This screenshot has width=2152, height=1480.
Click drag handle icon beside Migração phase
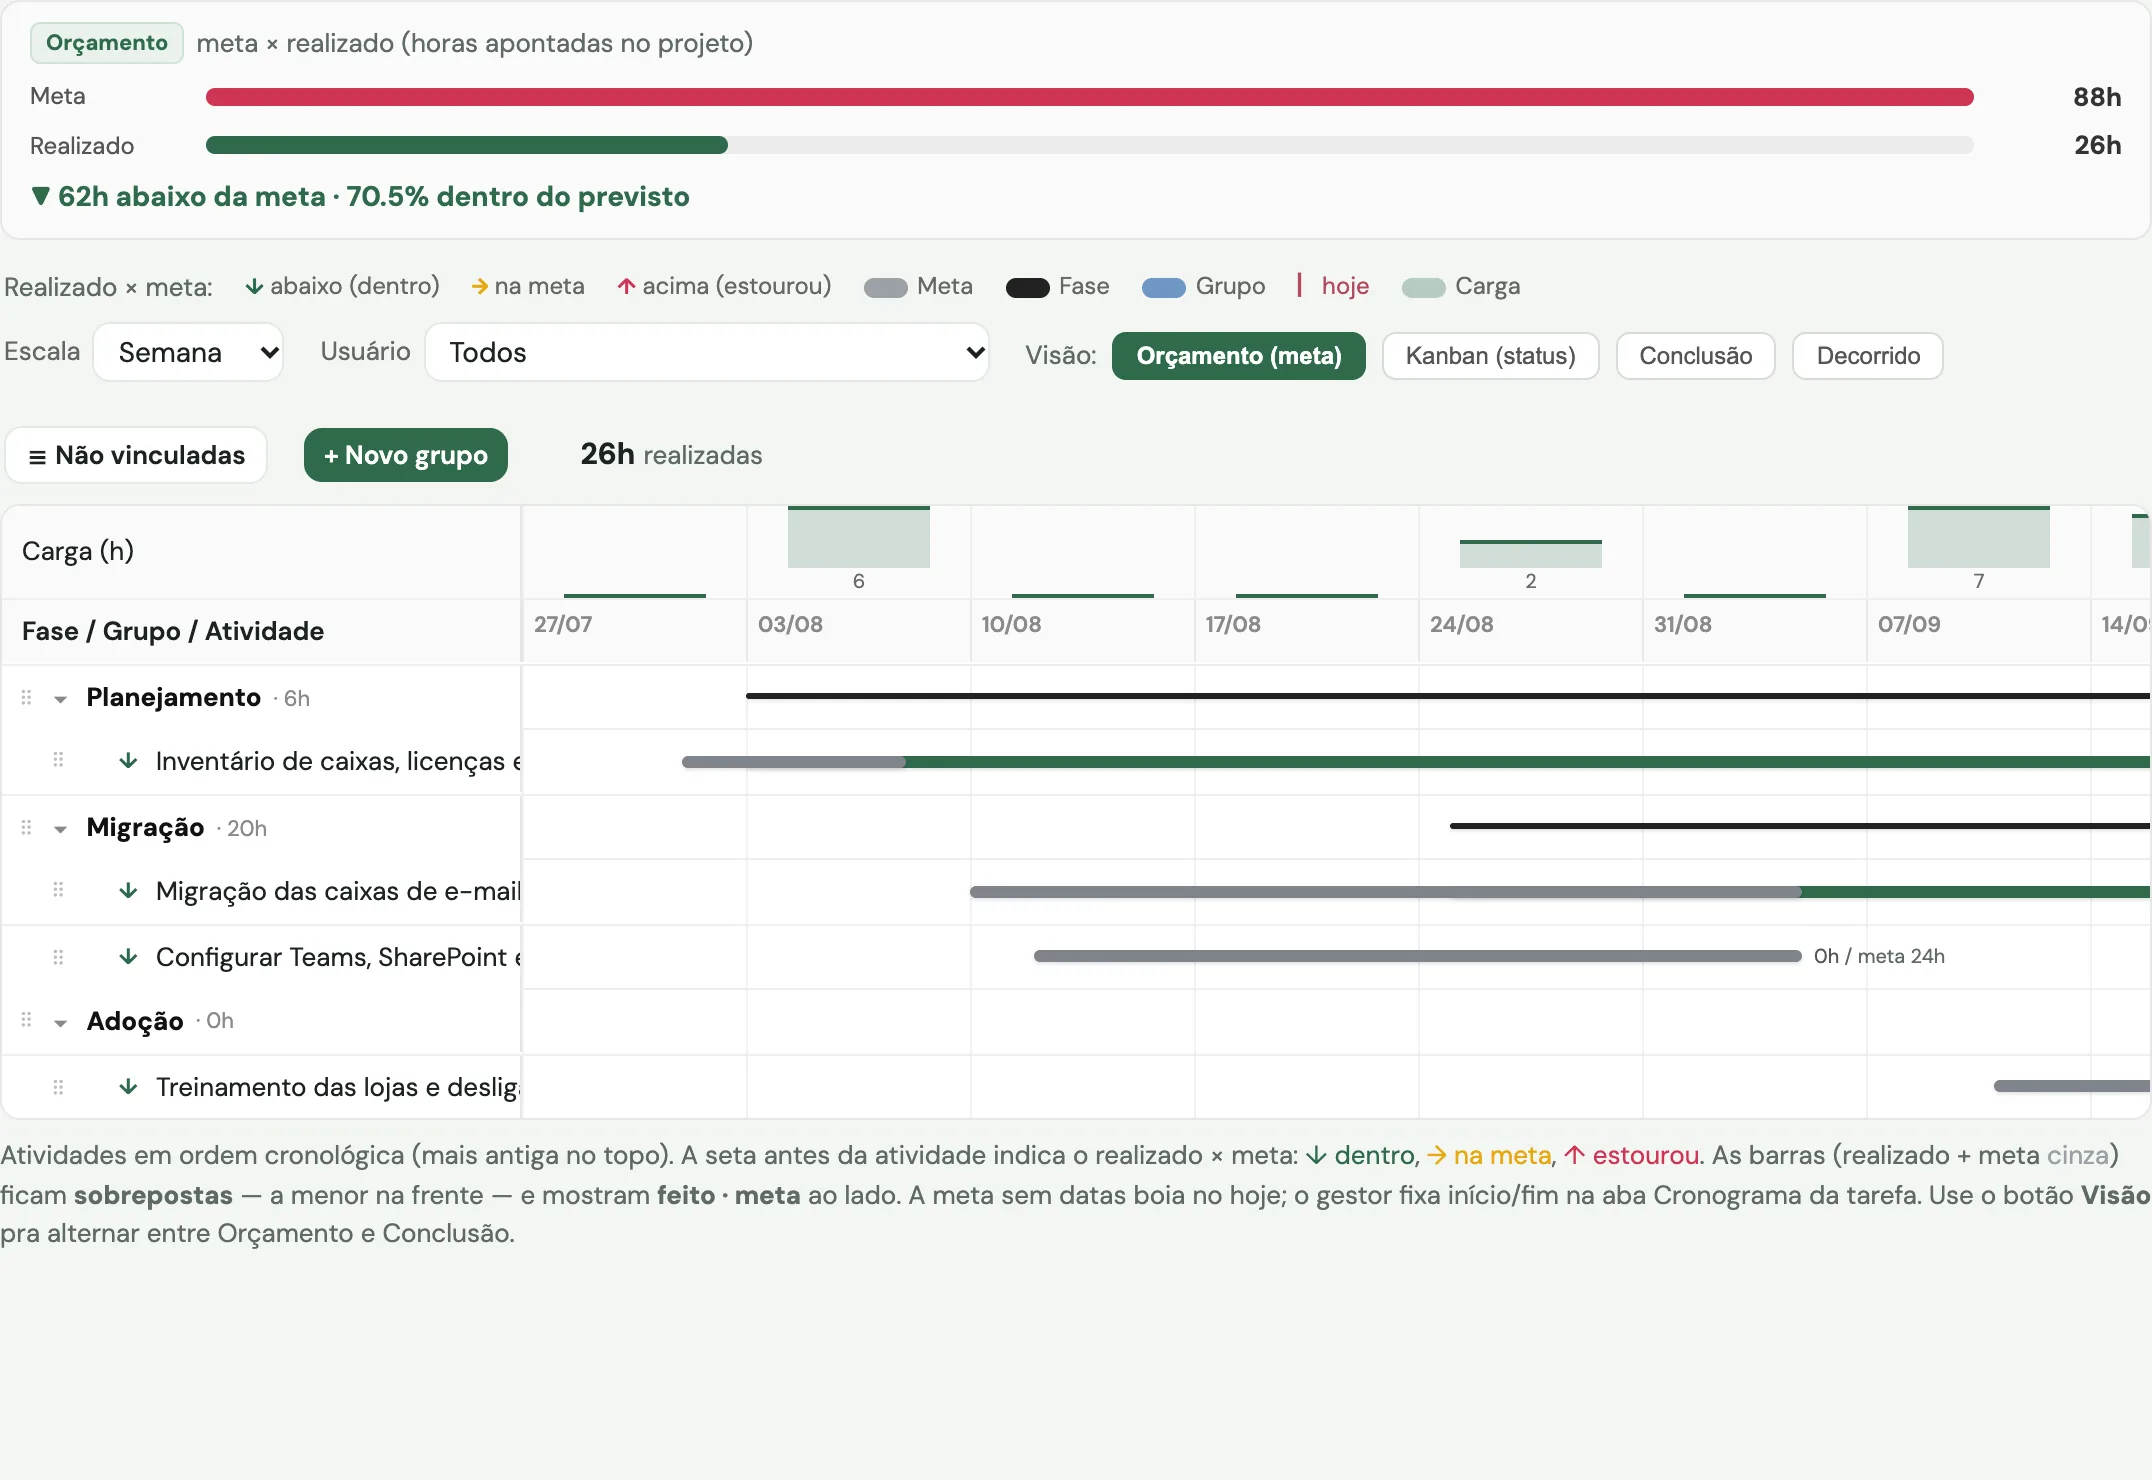tap(27, 828)
